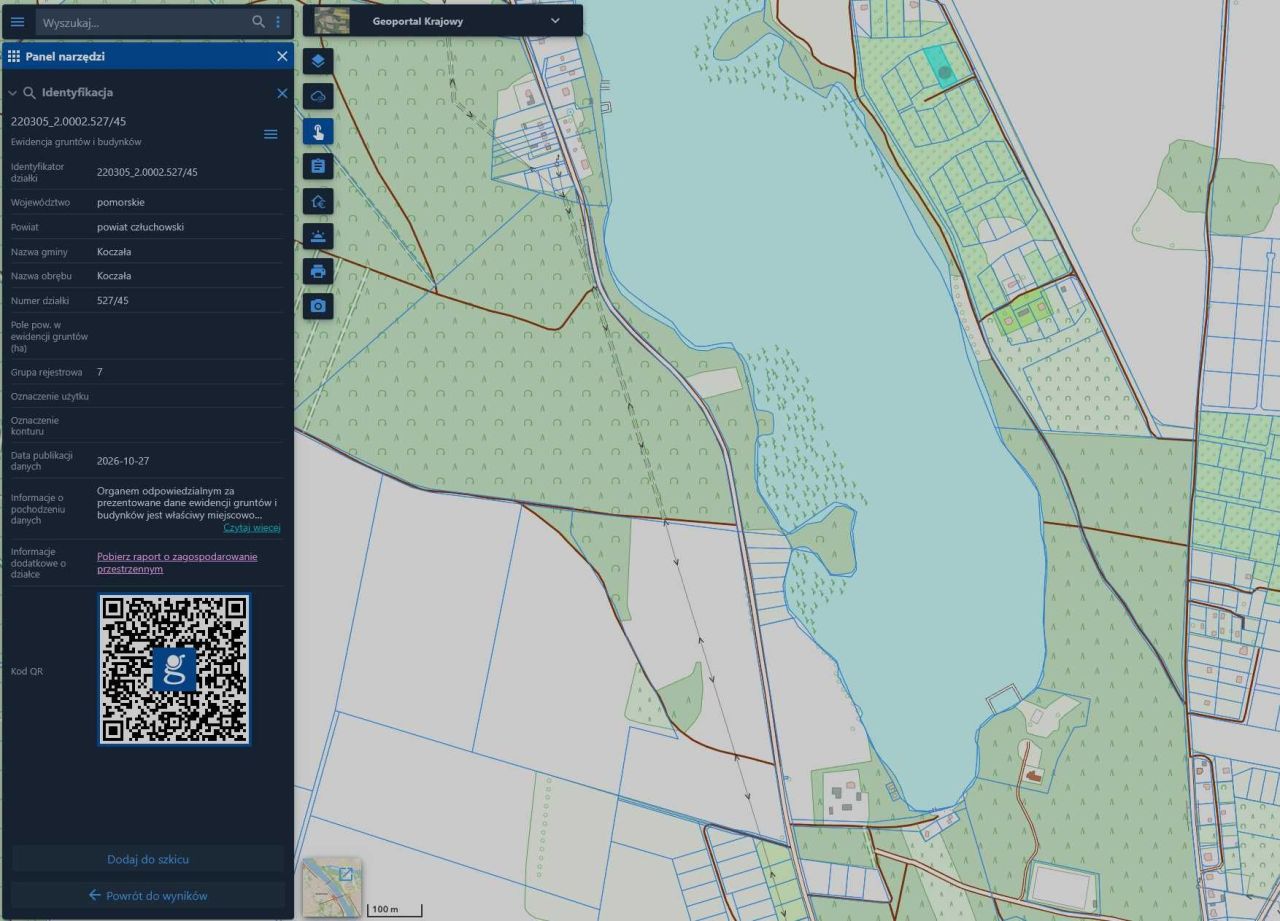This screenshot has width=1280, height=921.
Task: Click the Panel narzędzi grid icon
Action: (14, 57)
